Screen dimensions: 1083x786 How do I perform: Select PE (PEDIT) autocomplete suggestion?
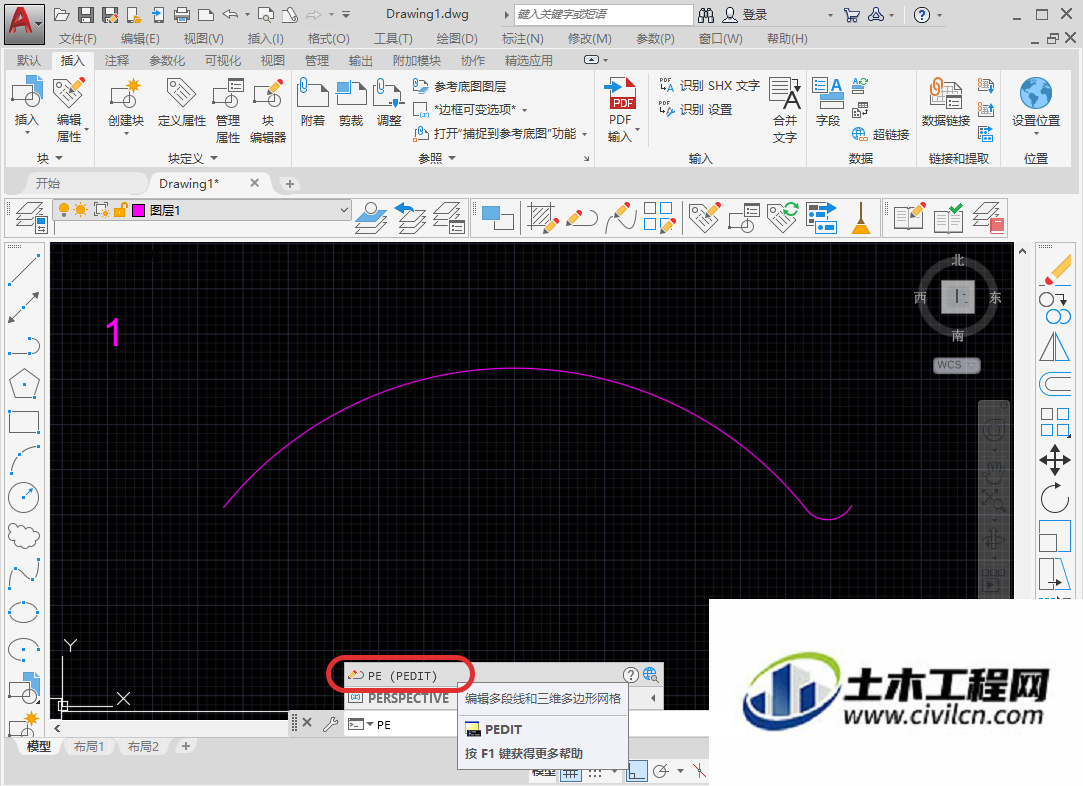(401, 675)
